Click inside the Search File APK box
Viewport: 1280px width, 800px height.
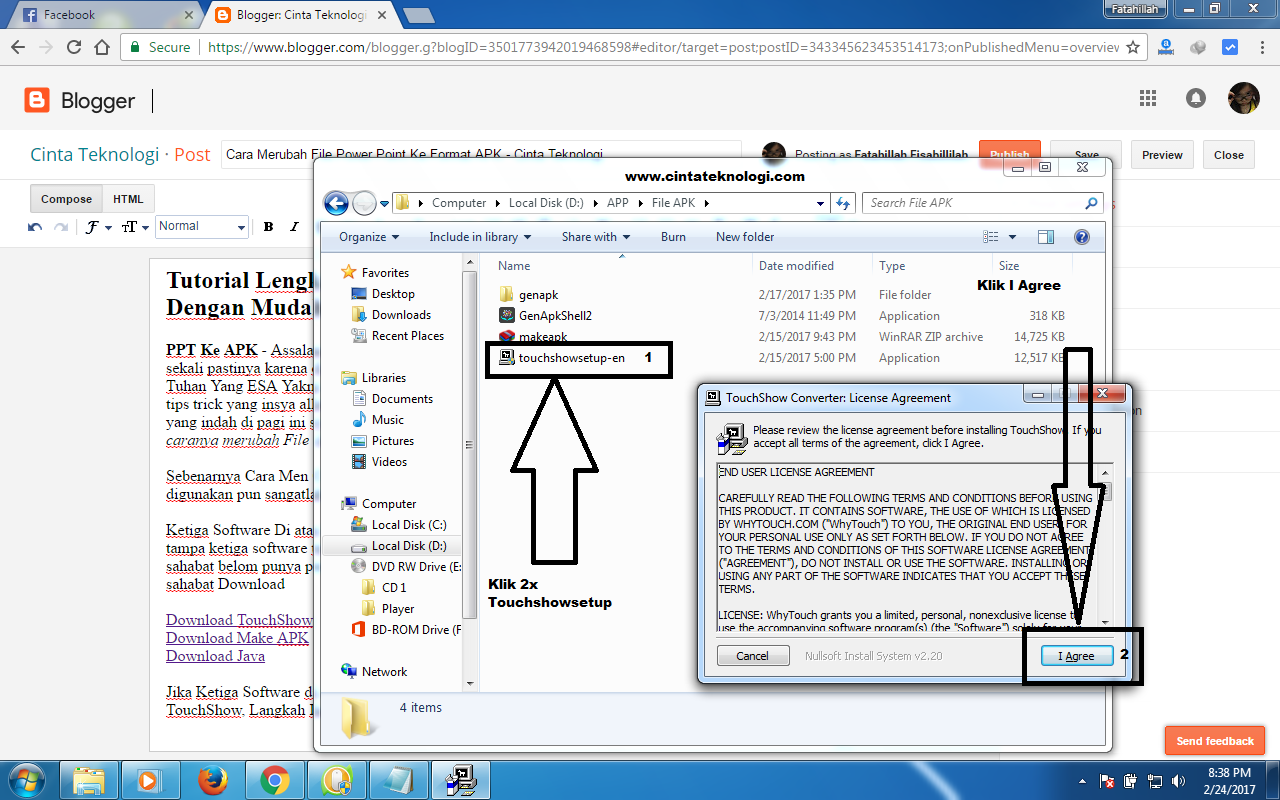[x=975, y=202]
